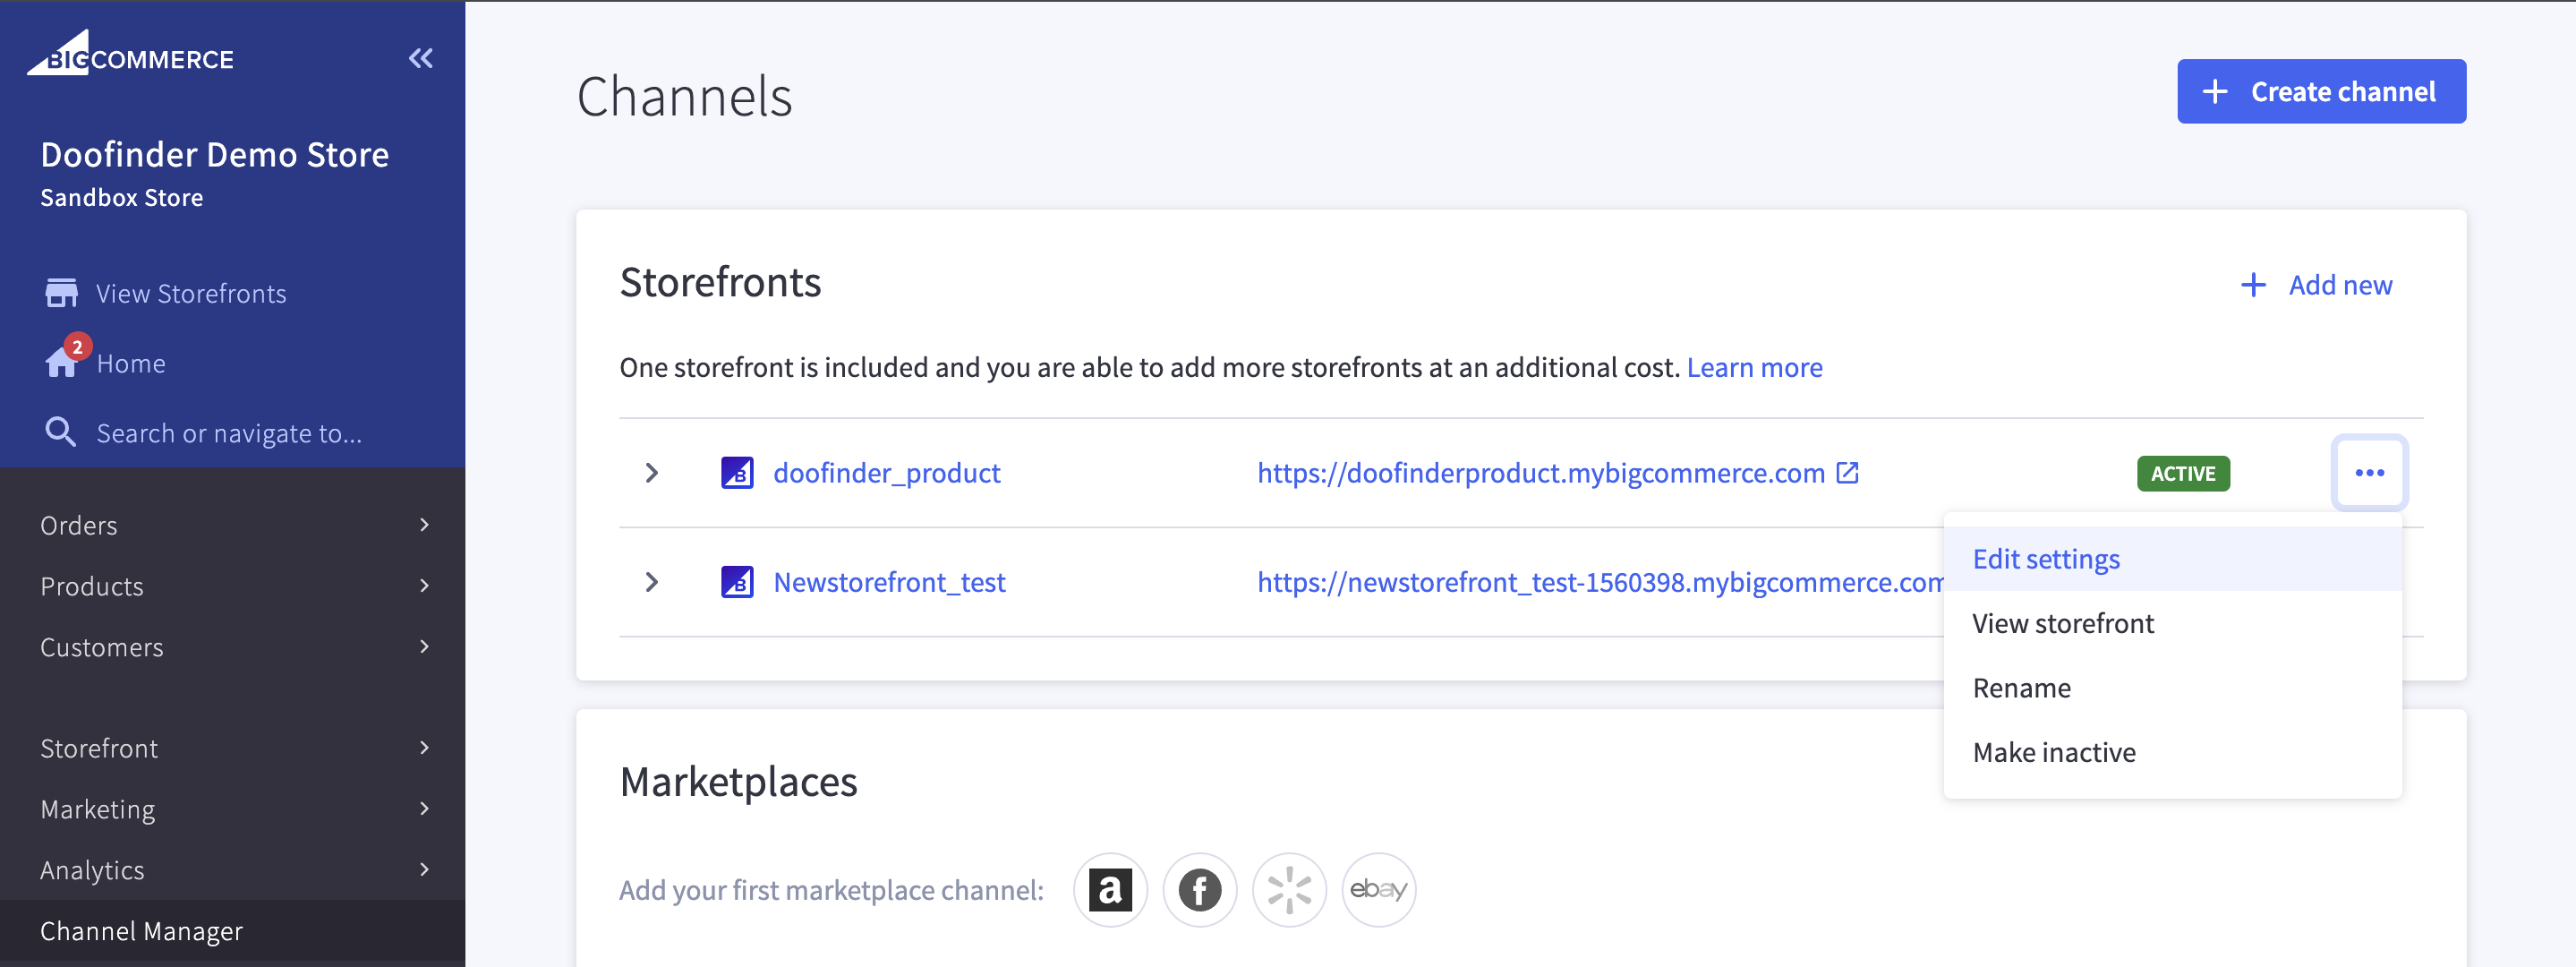Click the Doofinder Demo Store name
2576x967 pixels.
(214, 154)
